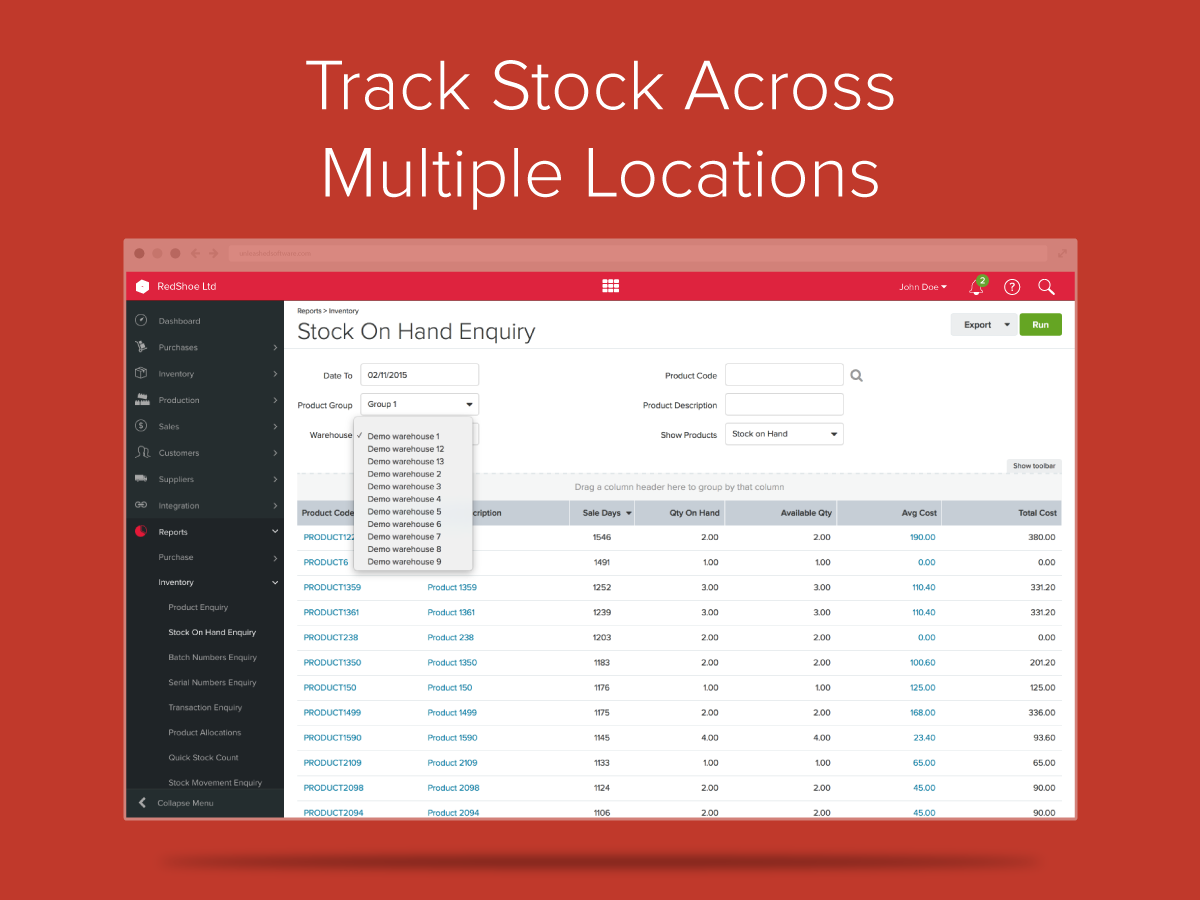Select Demo warehouse 12 from the list
The width and height of the screenshot is (1200, 900).
pos(406,449)
